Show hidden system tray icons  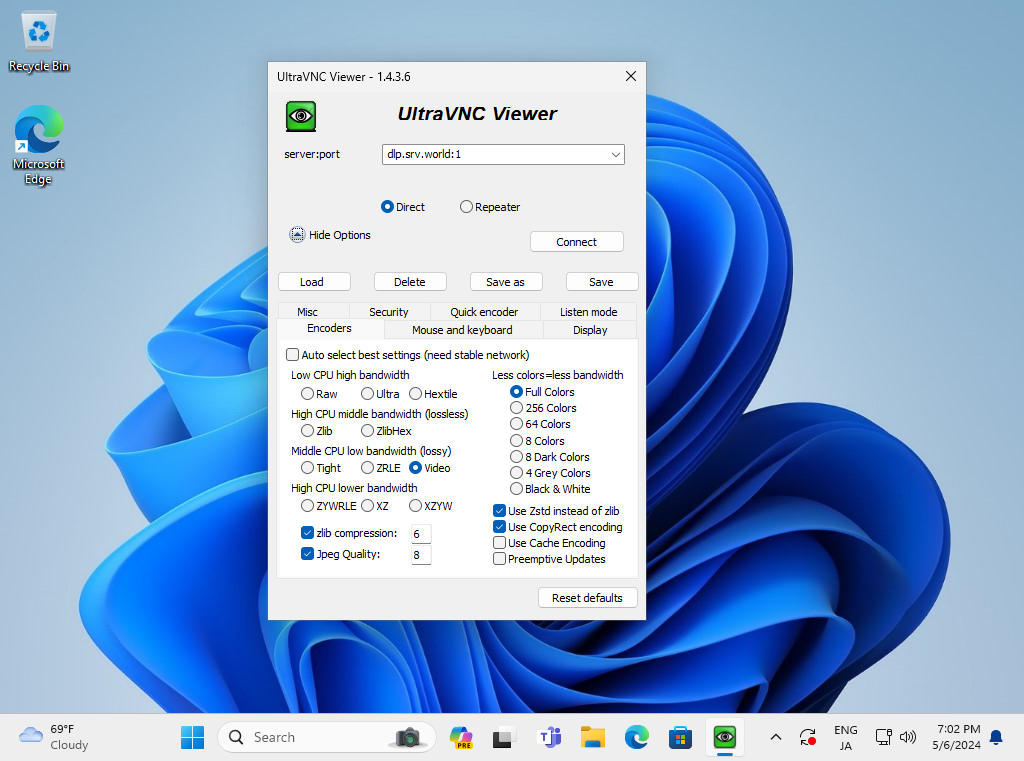[x=775, y=737]
